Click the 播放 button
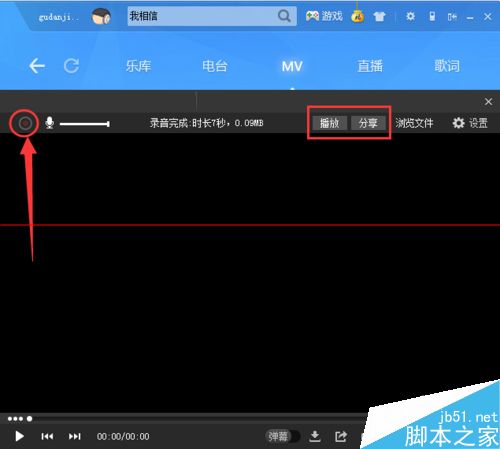500x449 pixels. pos(329,123)
